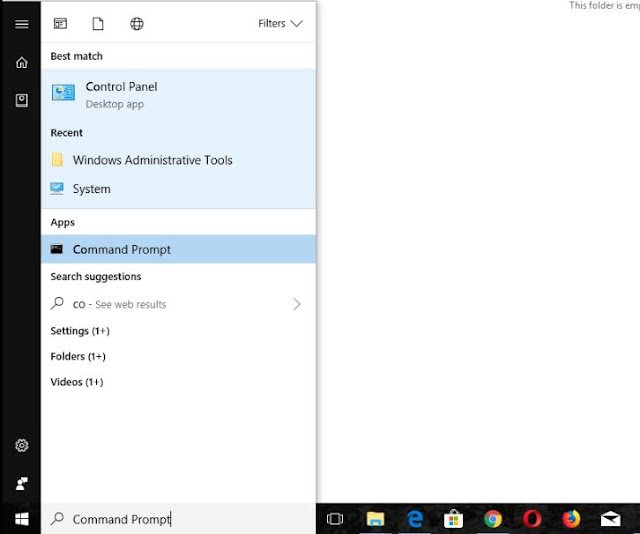This screenshot has width=640, height=534.
Task: Expand the Folders (1+) category
Action: 78,356
